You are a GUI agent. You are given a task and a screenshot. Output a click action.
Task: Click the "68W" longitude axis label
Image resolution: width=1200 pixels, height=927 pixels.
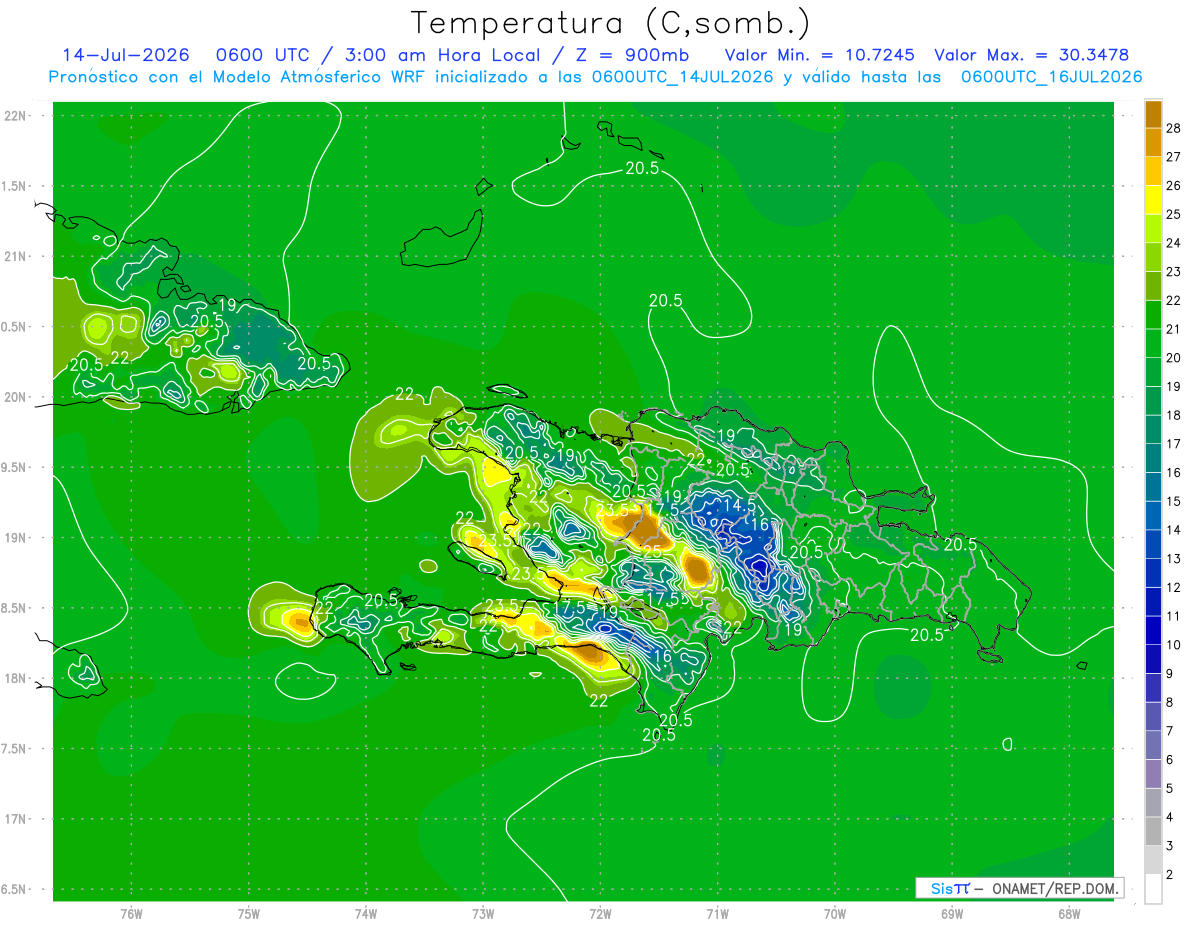tap(1069, 914)
